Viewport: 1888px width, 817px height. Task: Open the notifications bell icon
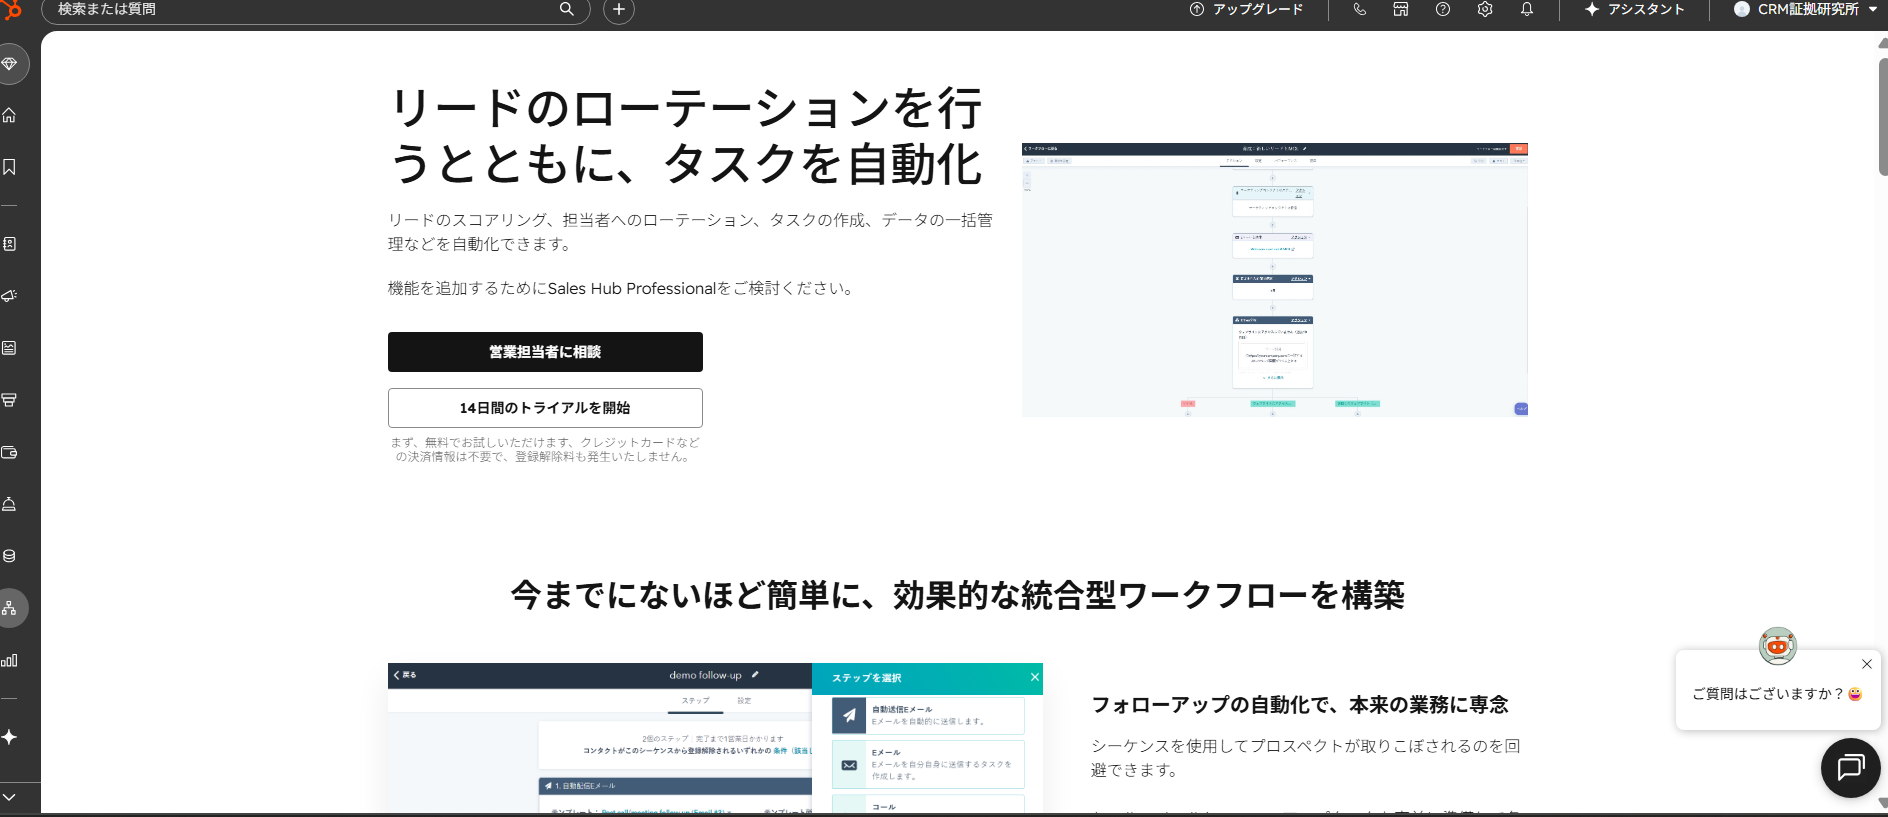click(1527, 9)
